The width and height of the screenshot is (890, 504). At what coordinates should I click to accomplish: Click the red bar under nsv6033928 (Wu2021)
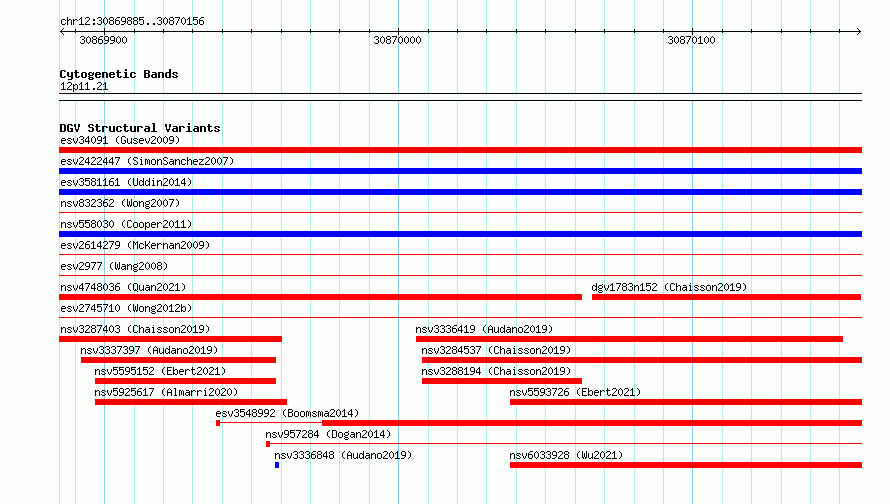point(686,465)
